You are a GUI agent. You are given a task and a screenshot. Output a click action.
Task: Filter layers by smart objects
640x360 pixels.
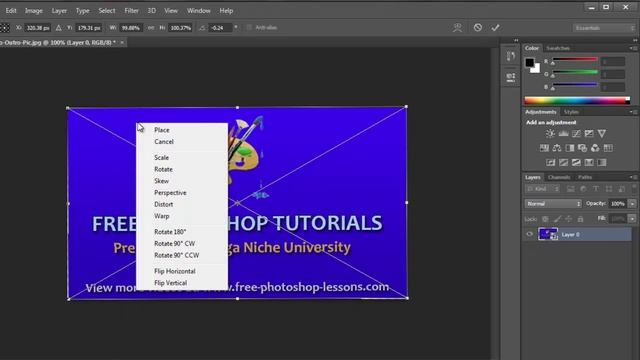[621, 189]
